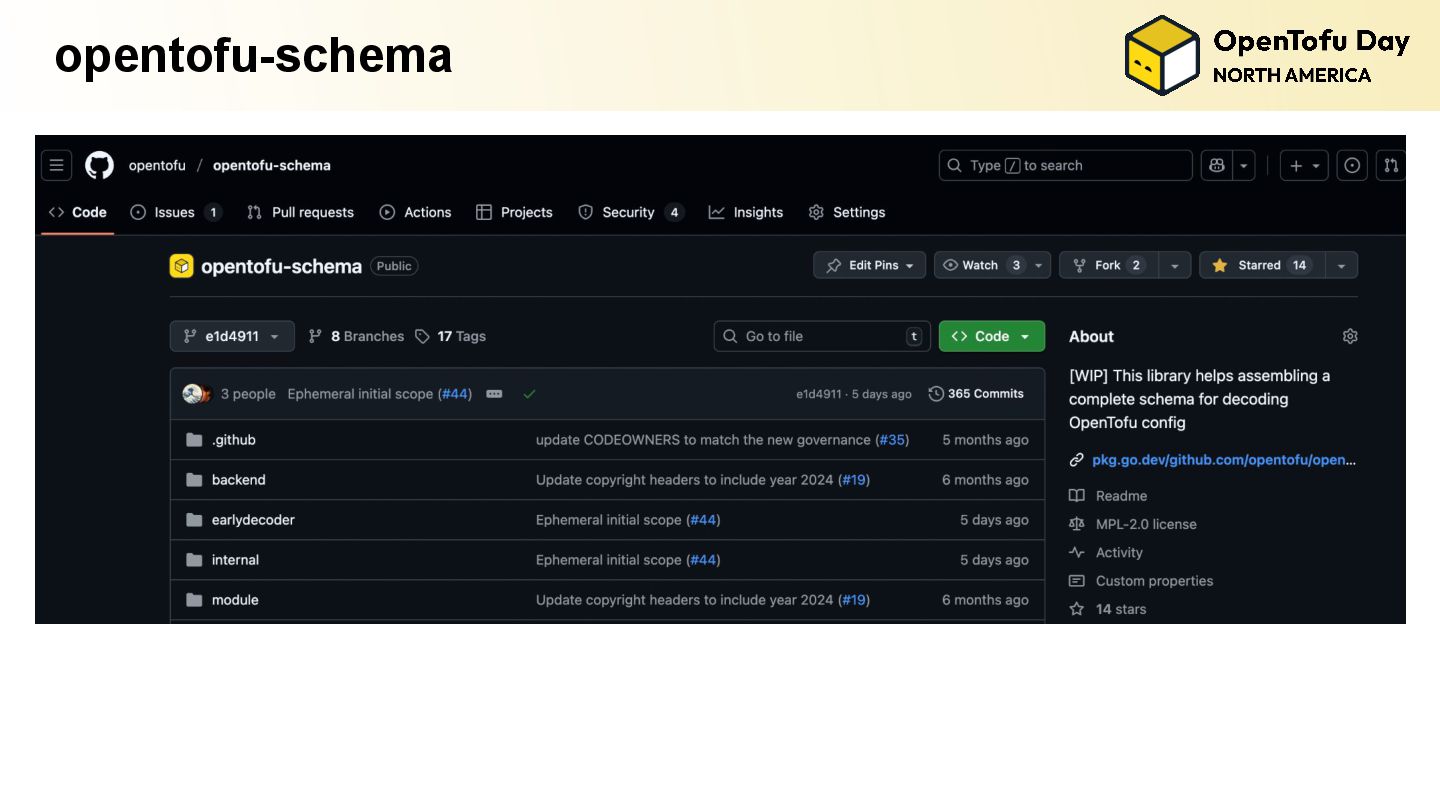Open pull request #35 link
Image resolution: width=1440 pixels, height=810 pixels.
tap(892, 440)
